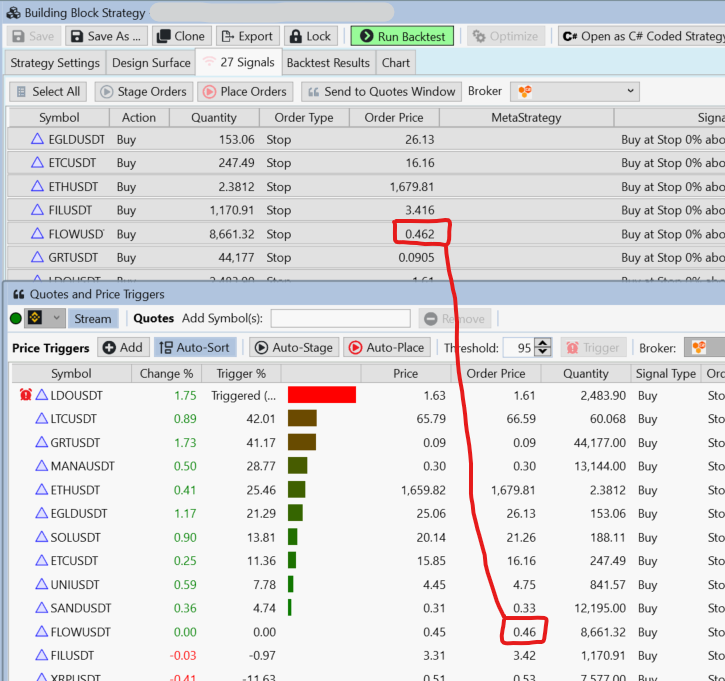Send signals to Quotes Window
The width and height of the screenshot is (725, 681).
tap(380, 91)
